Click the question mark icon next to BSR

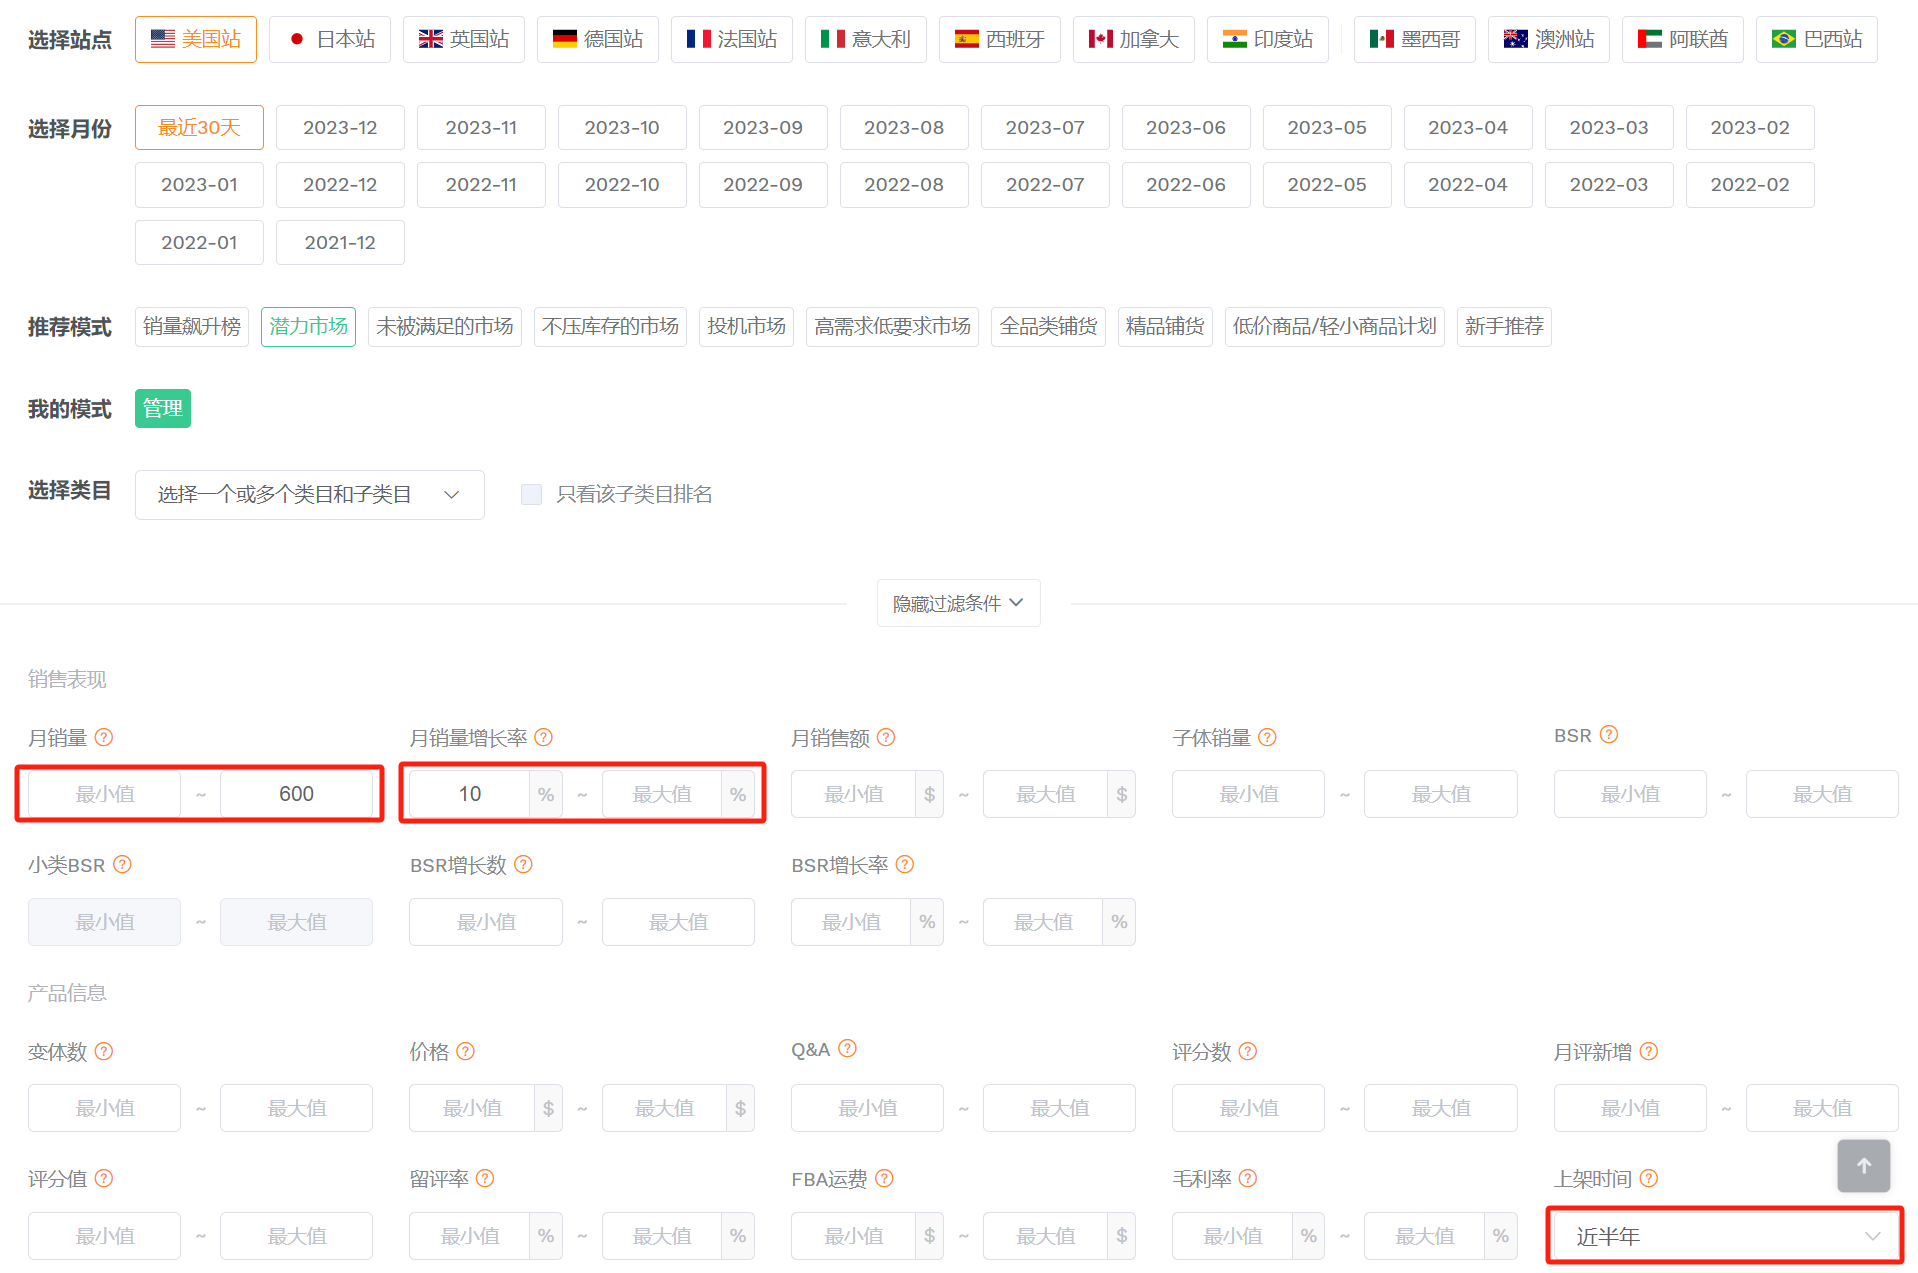click(1608, 735)
